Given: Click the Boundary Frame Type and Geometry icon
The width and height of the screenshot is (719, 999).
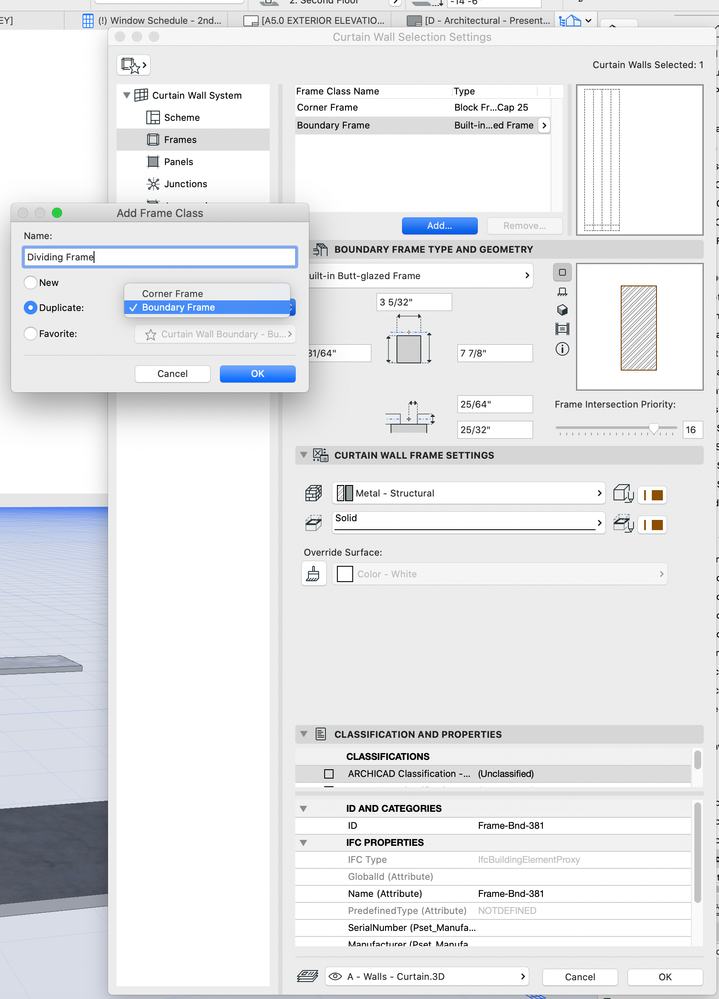Looking at the screenshot, I should (x=320, y=250).
